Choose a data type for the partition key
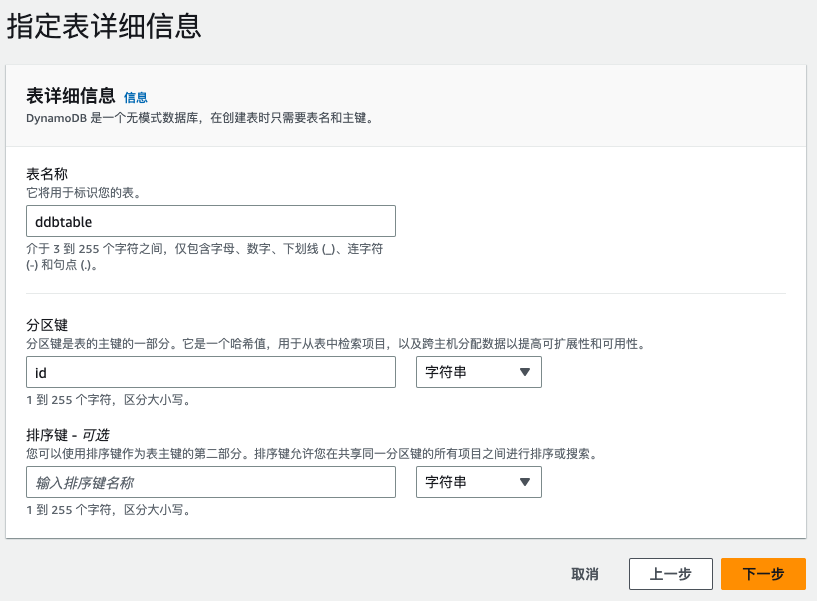 pos(478,371)
